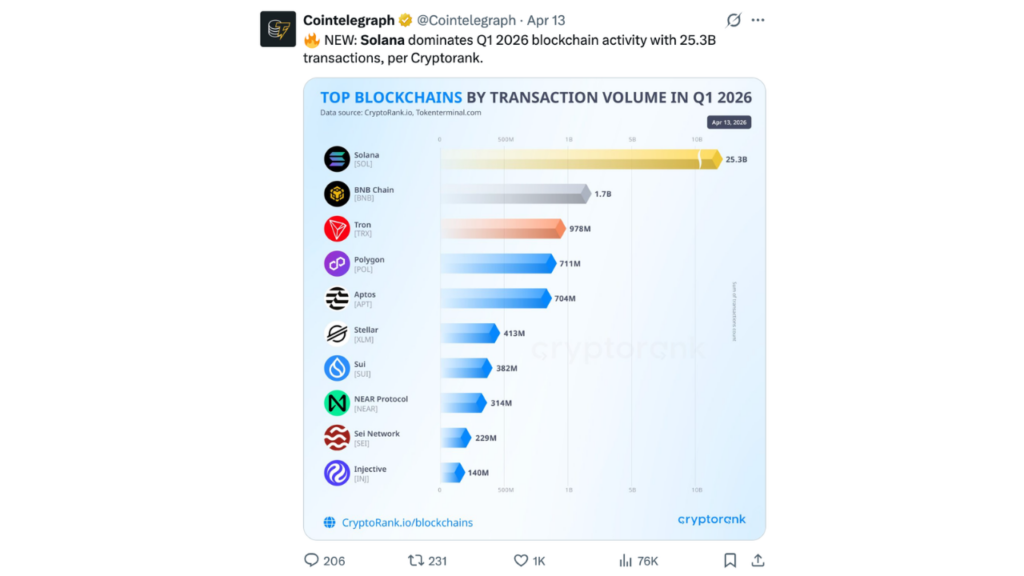The image size is (1024, 576).
Task: Select the Tron (TRX) logo
Action: coord(338,228)
